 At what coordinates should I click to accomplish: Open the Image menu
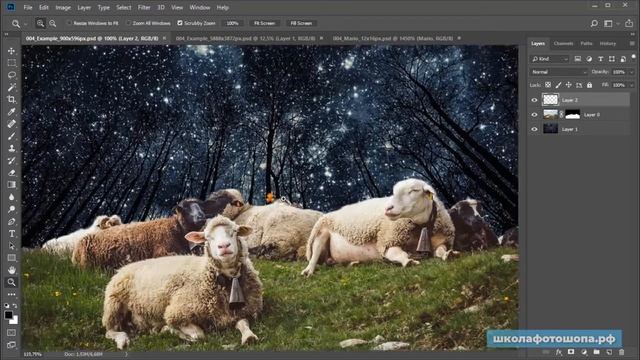tap(63, 7)
